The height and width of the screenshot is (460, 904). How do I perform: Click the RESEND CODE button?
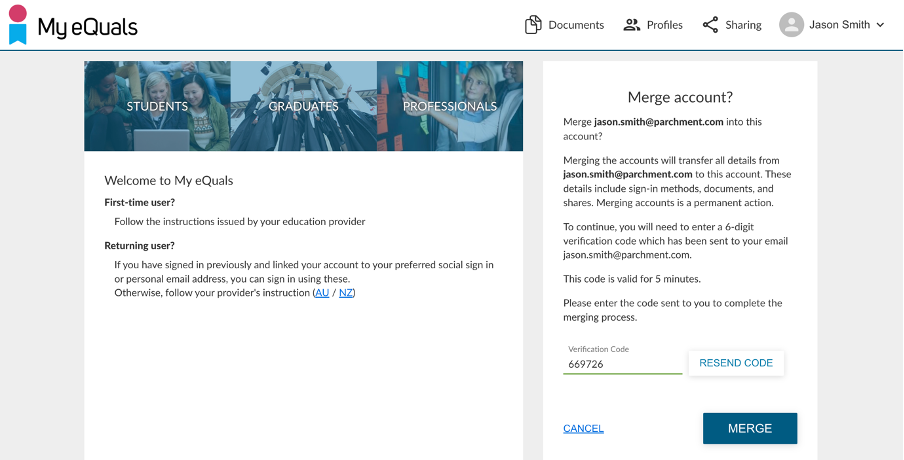[x=736, y=363]
